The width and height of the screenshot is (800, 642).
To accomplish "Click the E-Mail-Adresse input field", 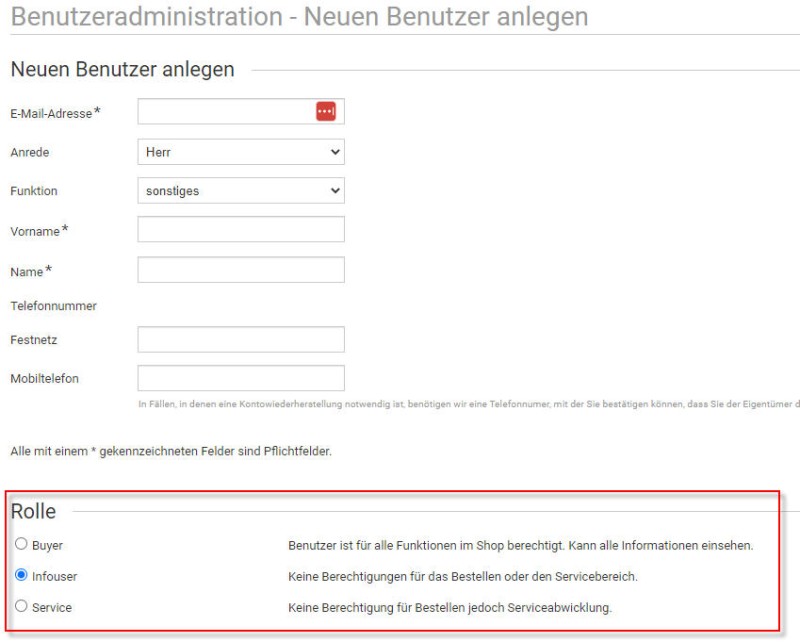I will (225, 112).
